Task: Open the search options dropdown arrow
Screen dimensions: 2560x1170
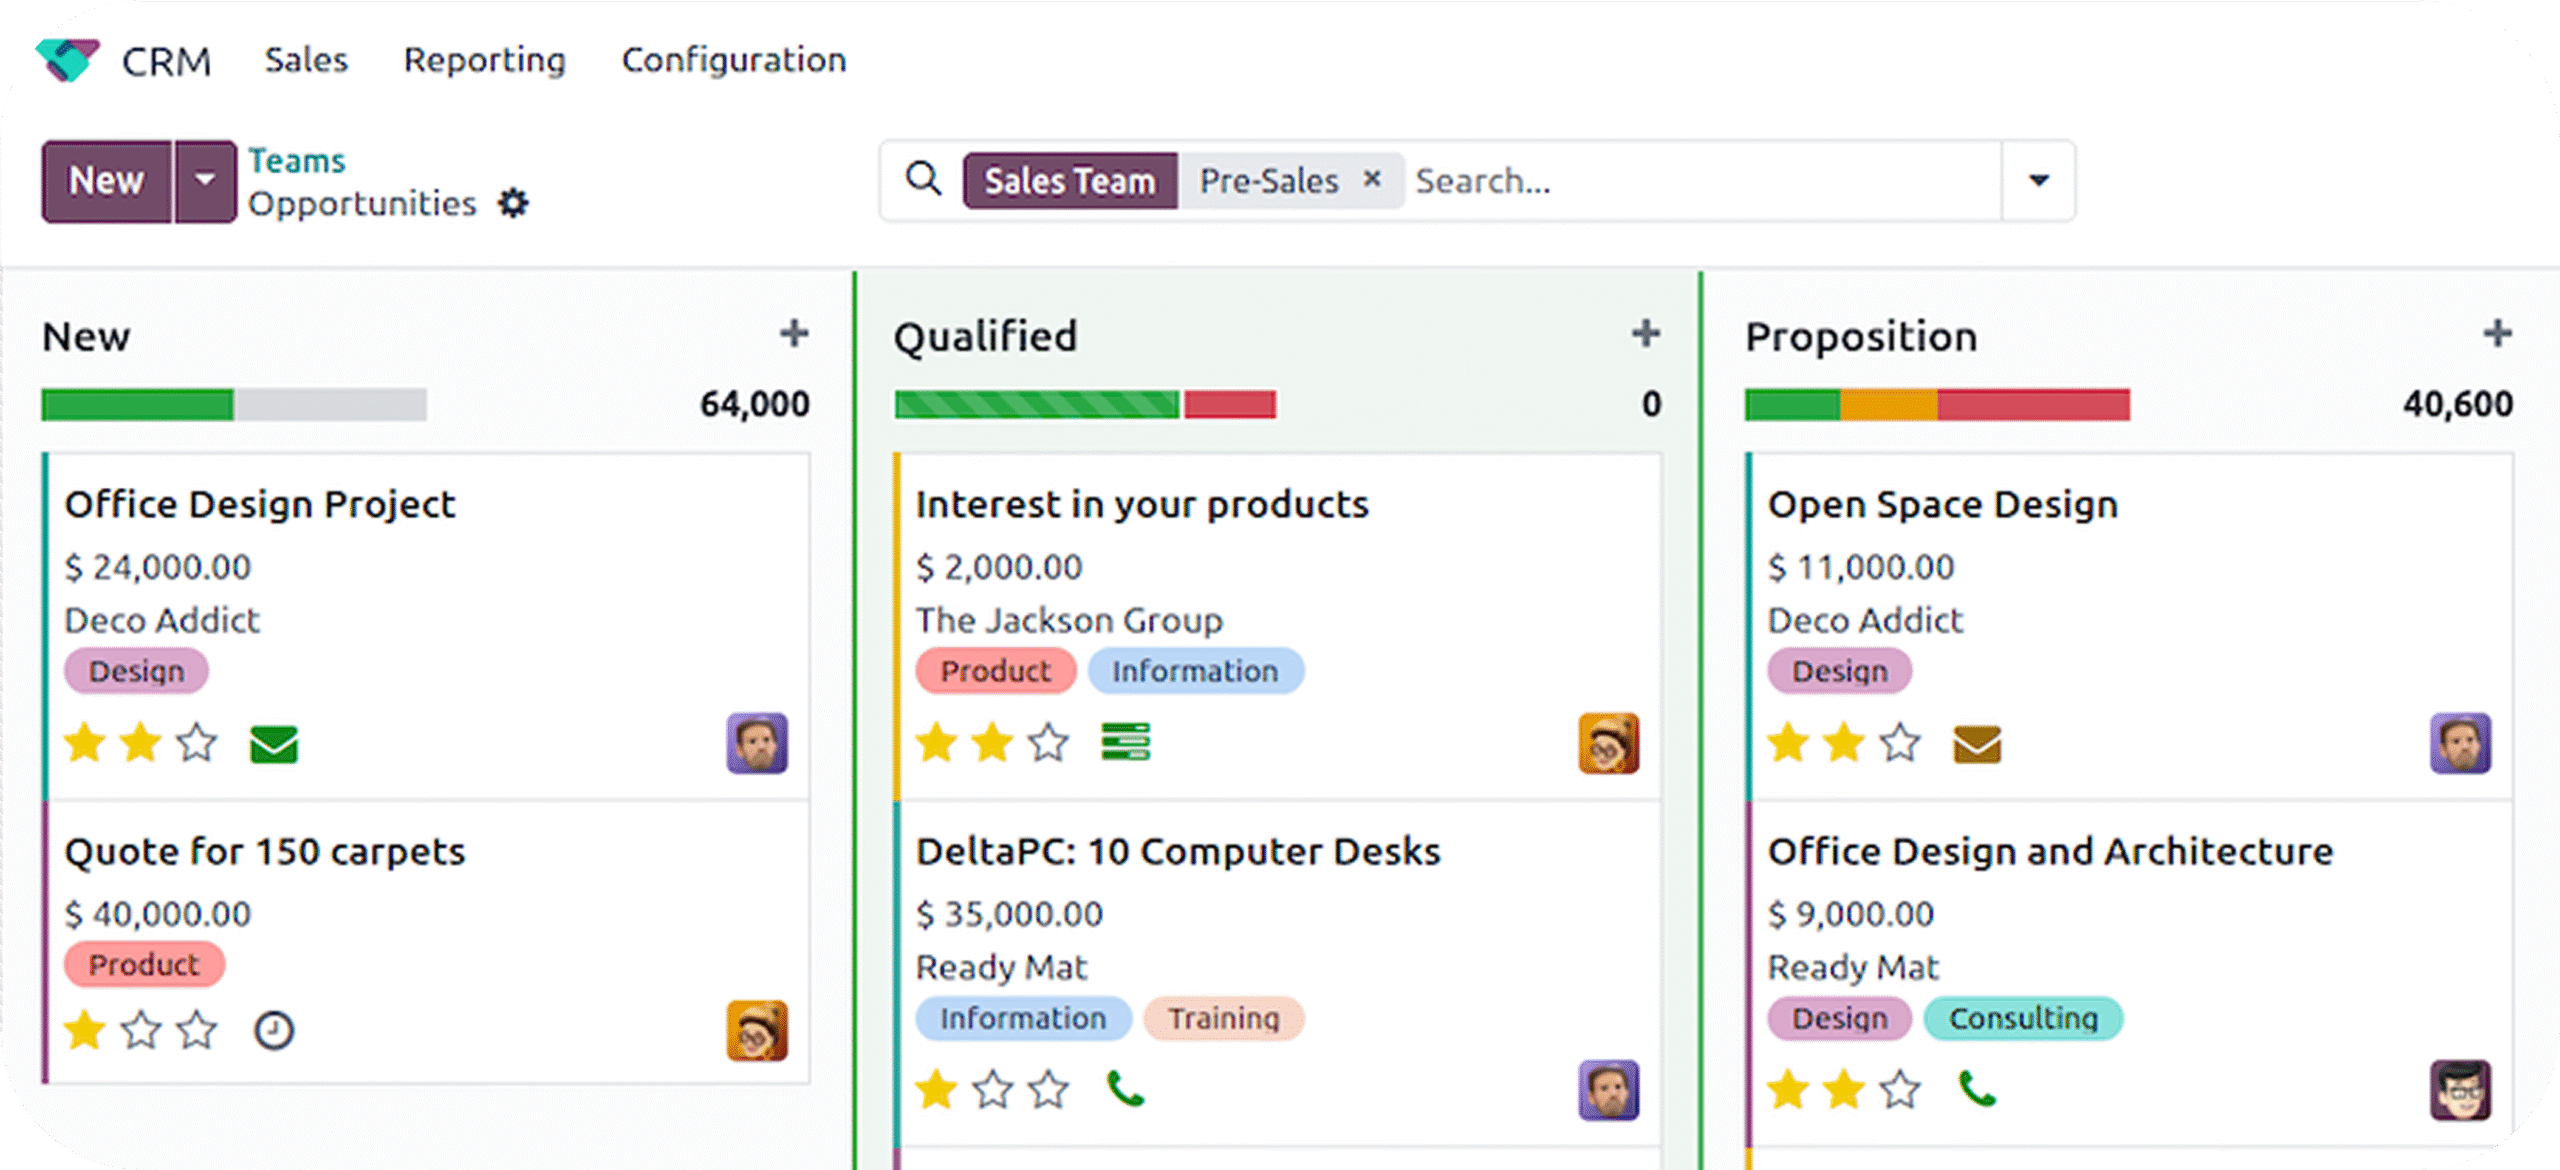Action: click(x=2038, y=181)
